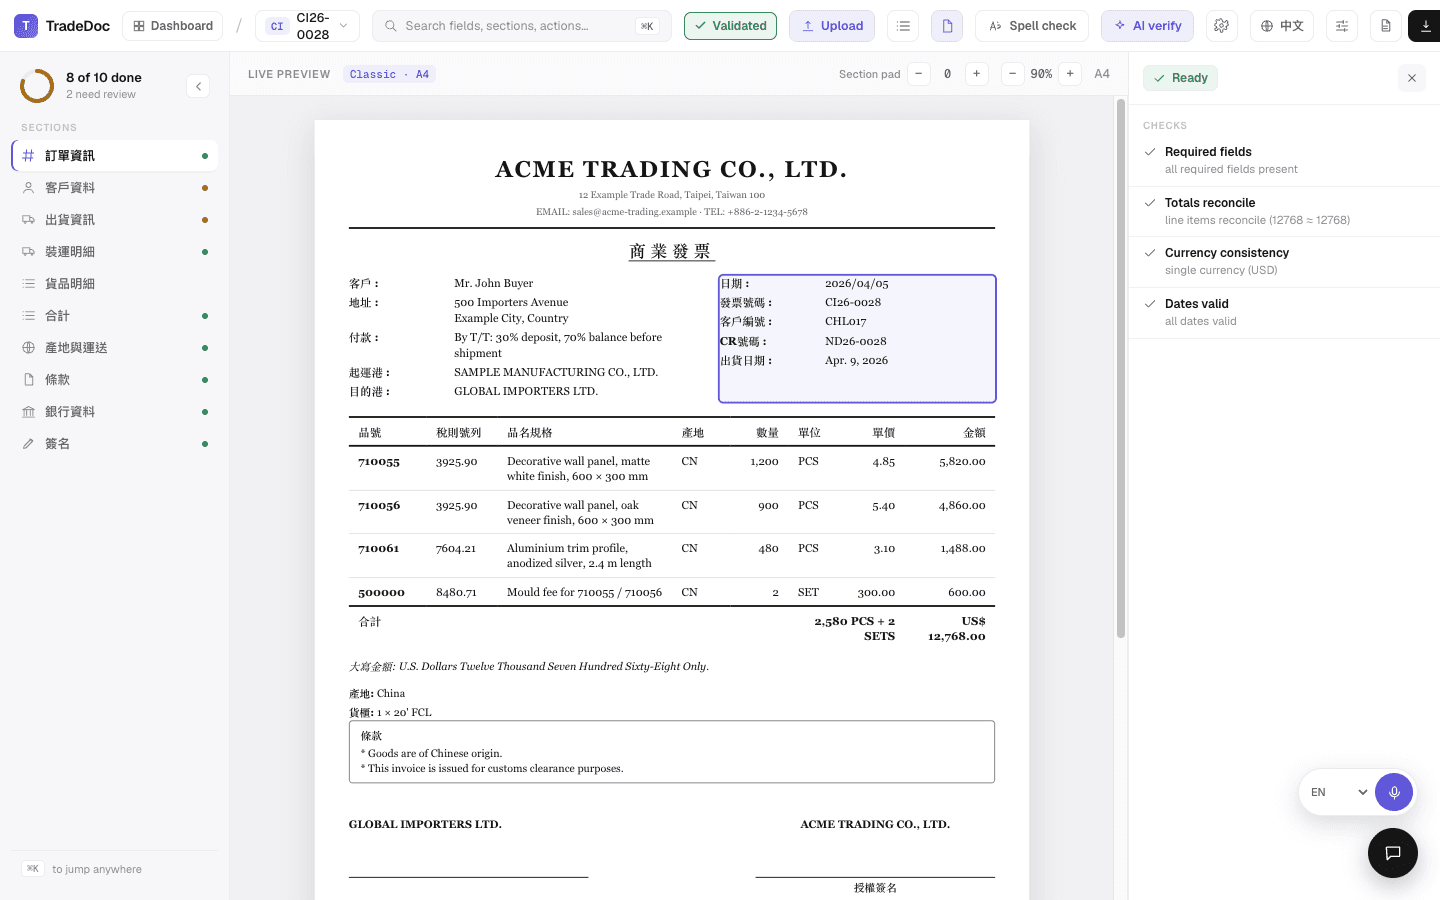This screenshot has width=1440, height=900.
Task: Click the Classic · A4 template badge
Action: pyautogui.click(x=389, y=74)
